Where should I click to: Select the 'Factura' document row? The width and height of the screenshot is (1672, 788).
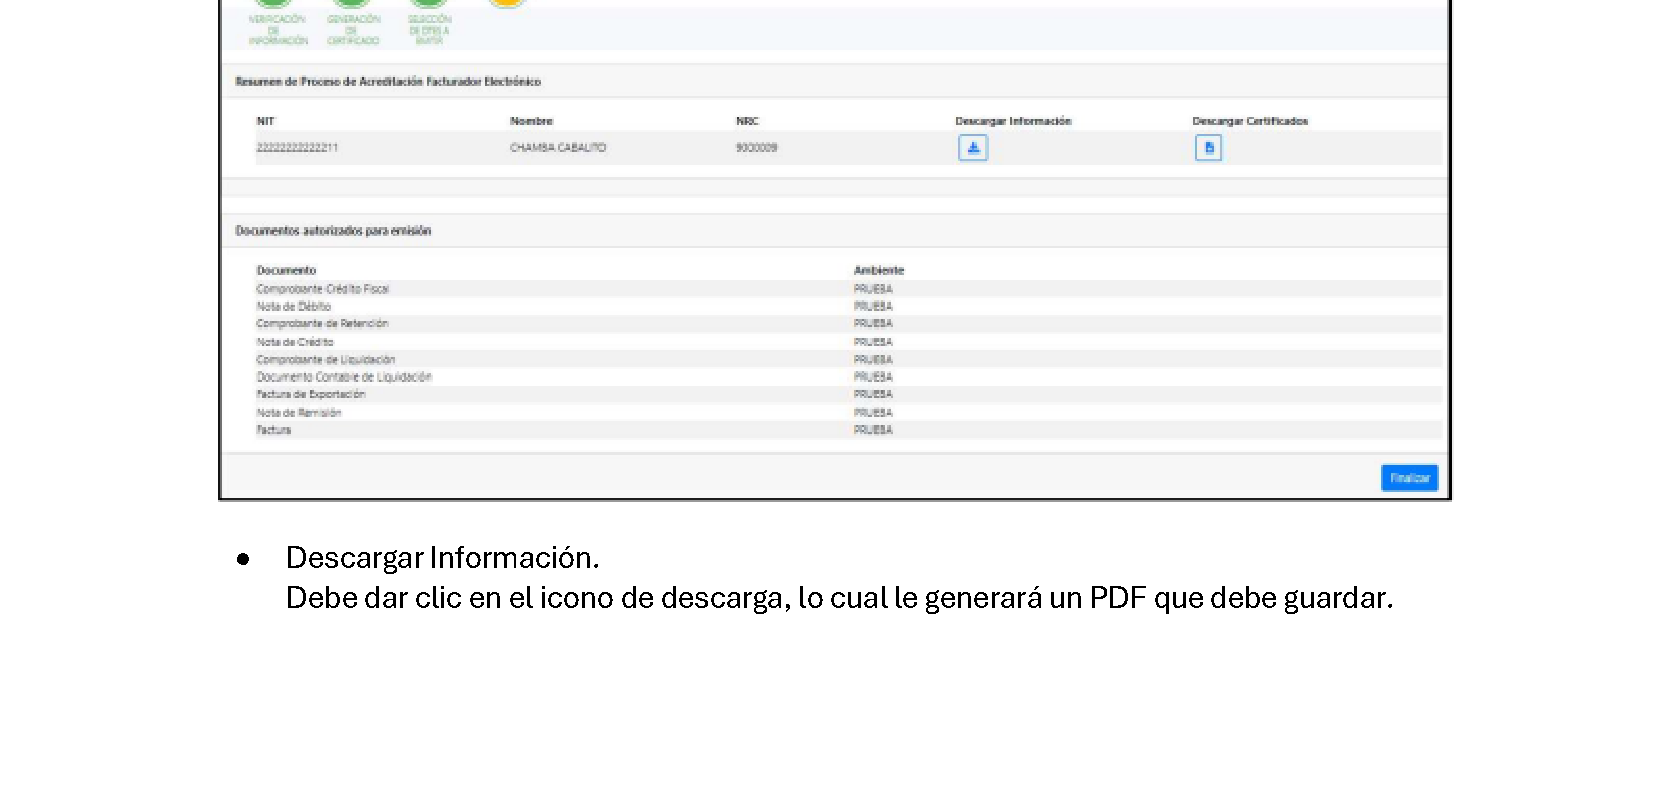tap(848, 430)
